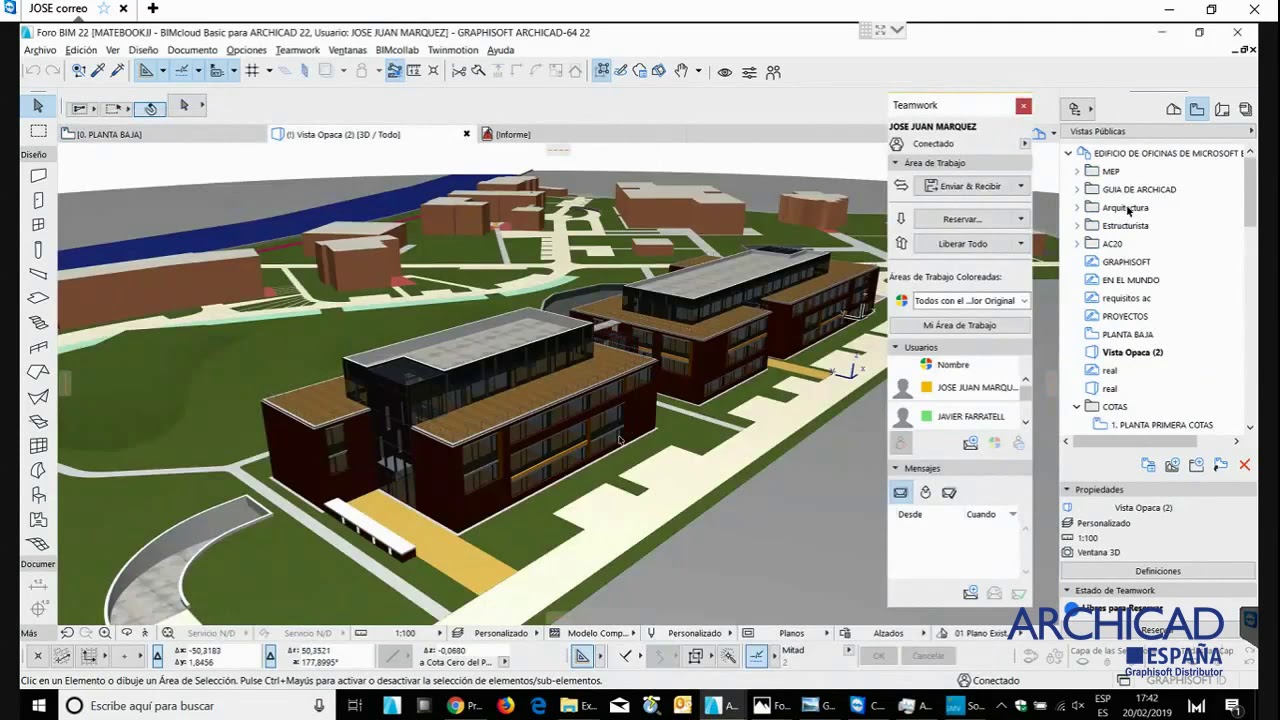The image size is (1280, 720).
Task: Select the Marquee tool in the toolbox
Action: tap(38, 131)
